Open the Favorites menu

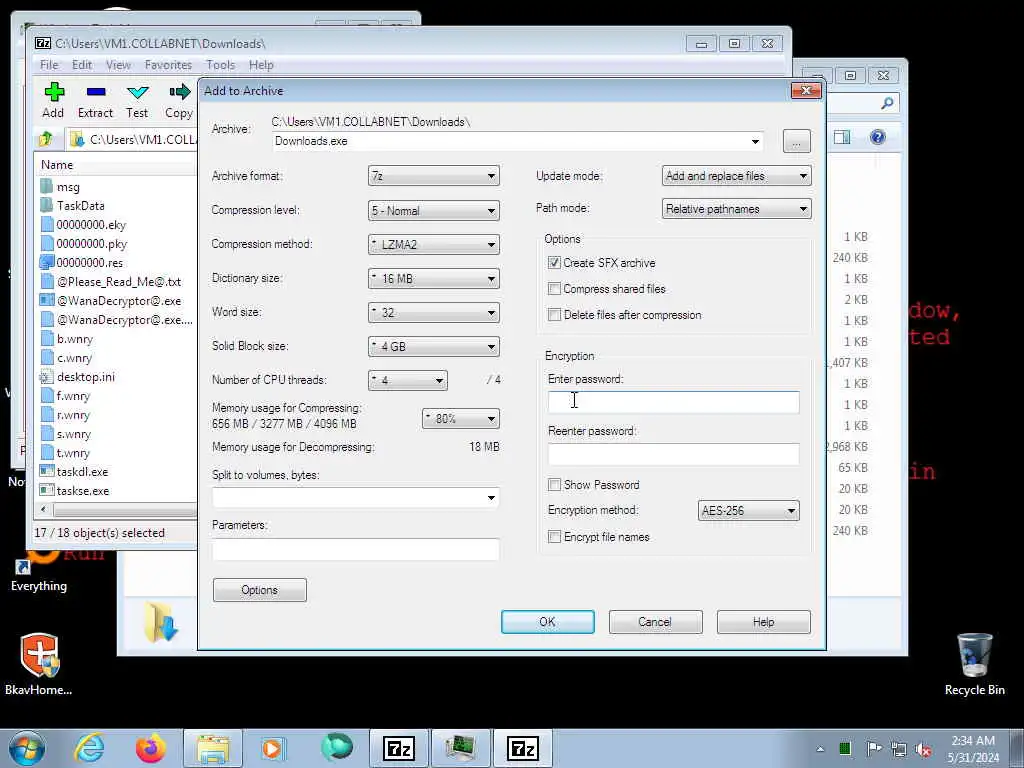point(168,65)
